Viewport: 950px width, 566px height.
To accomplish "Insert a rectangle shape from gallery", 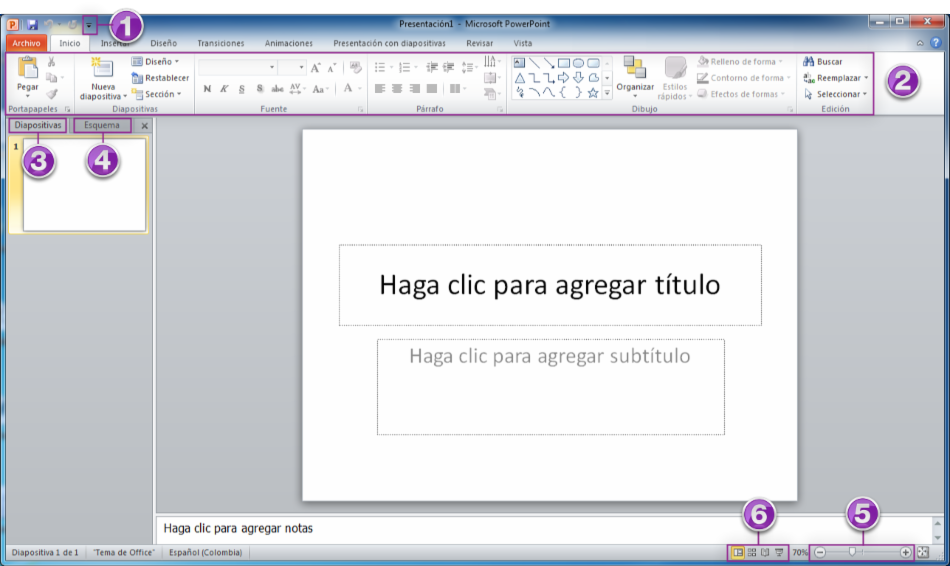I will coord(563,63).
